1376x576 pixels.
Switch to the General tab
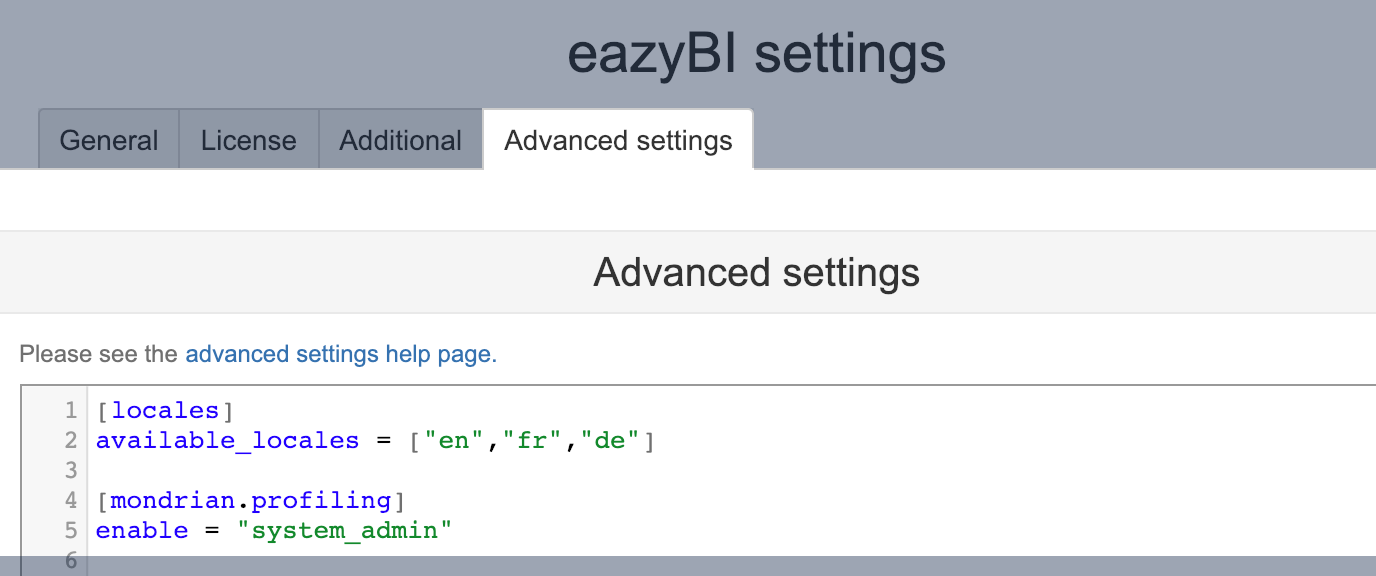(107, 140)
